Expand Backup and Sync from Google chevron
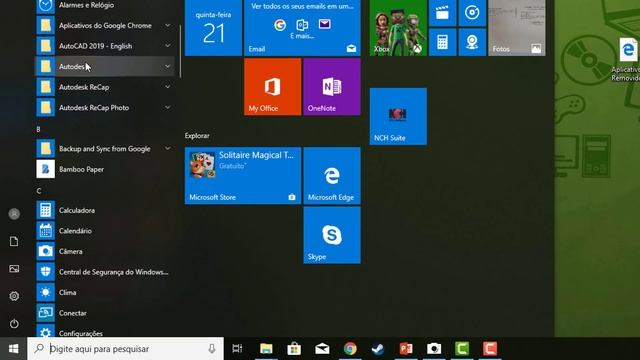The image size is (640, 360). pos(167,149)
